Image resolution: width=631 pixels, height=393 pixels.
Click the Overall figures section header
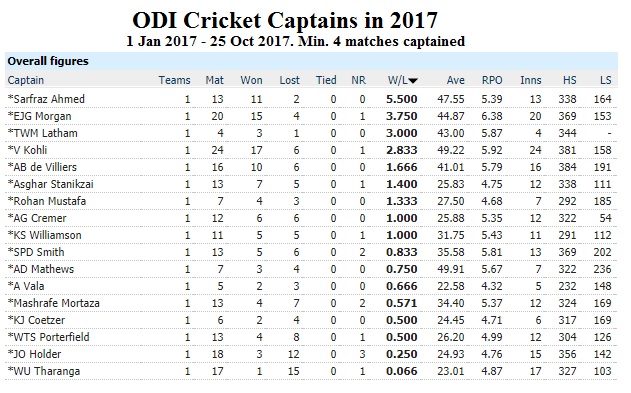tap(48, 61)
